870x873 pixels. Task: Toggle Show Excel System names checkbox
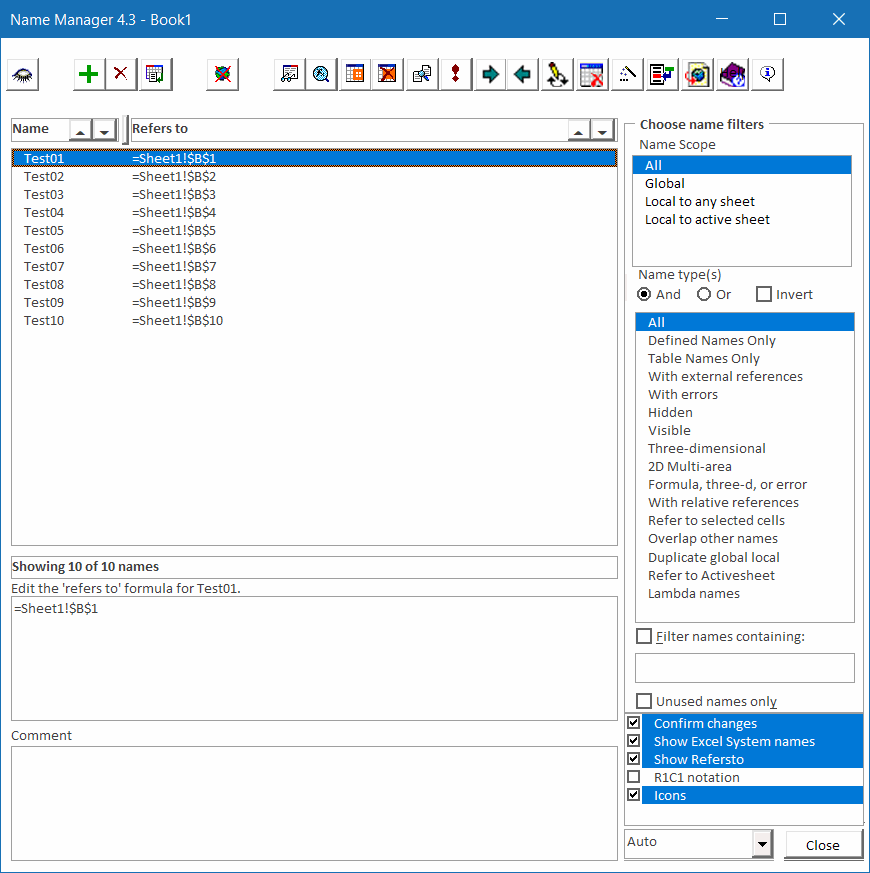(x=633, y=741)
